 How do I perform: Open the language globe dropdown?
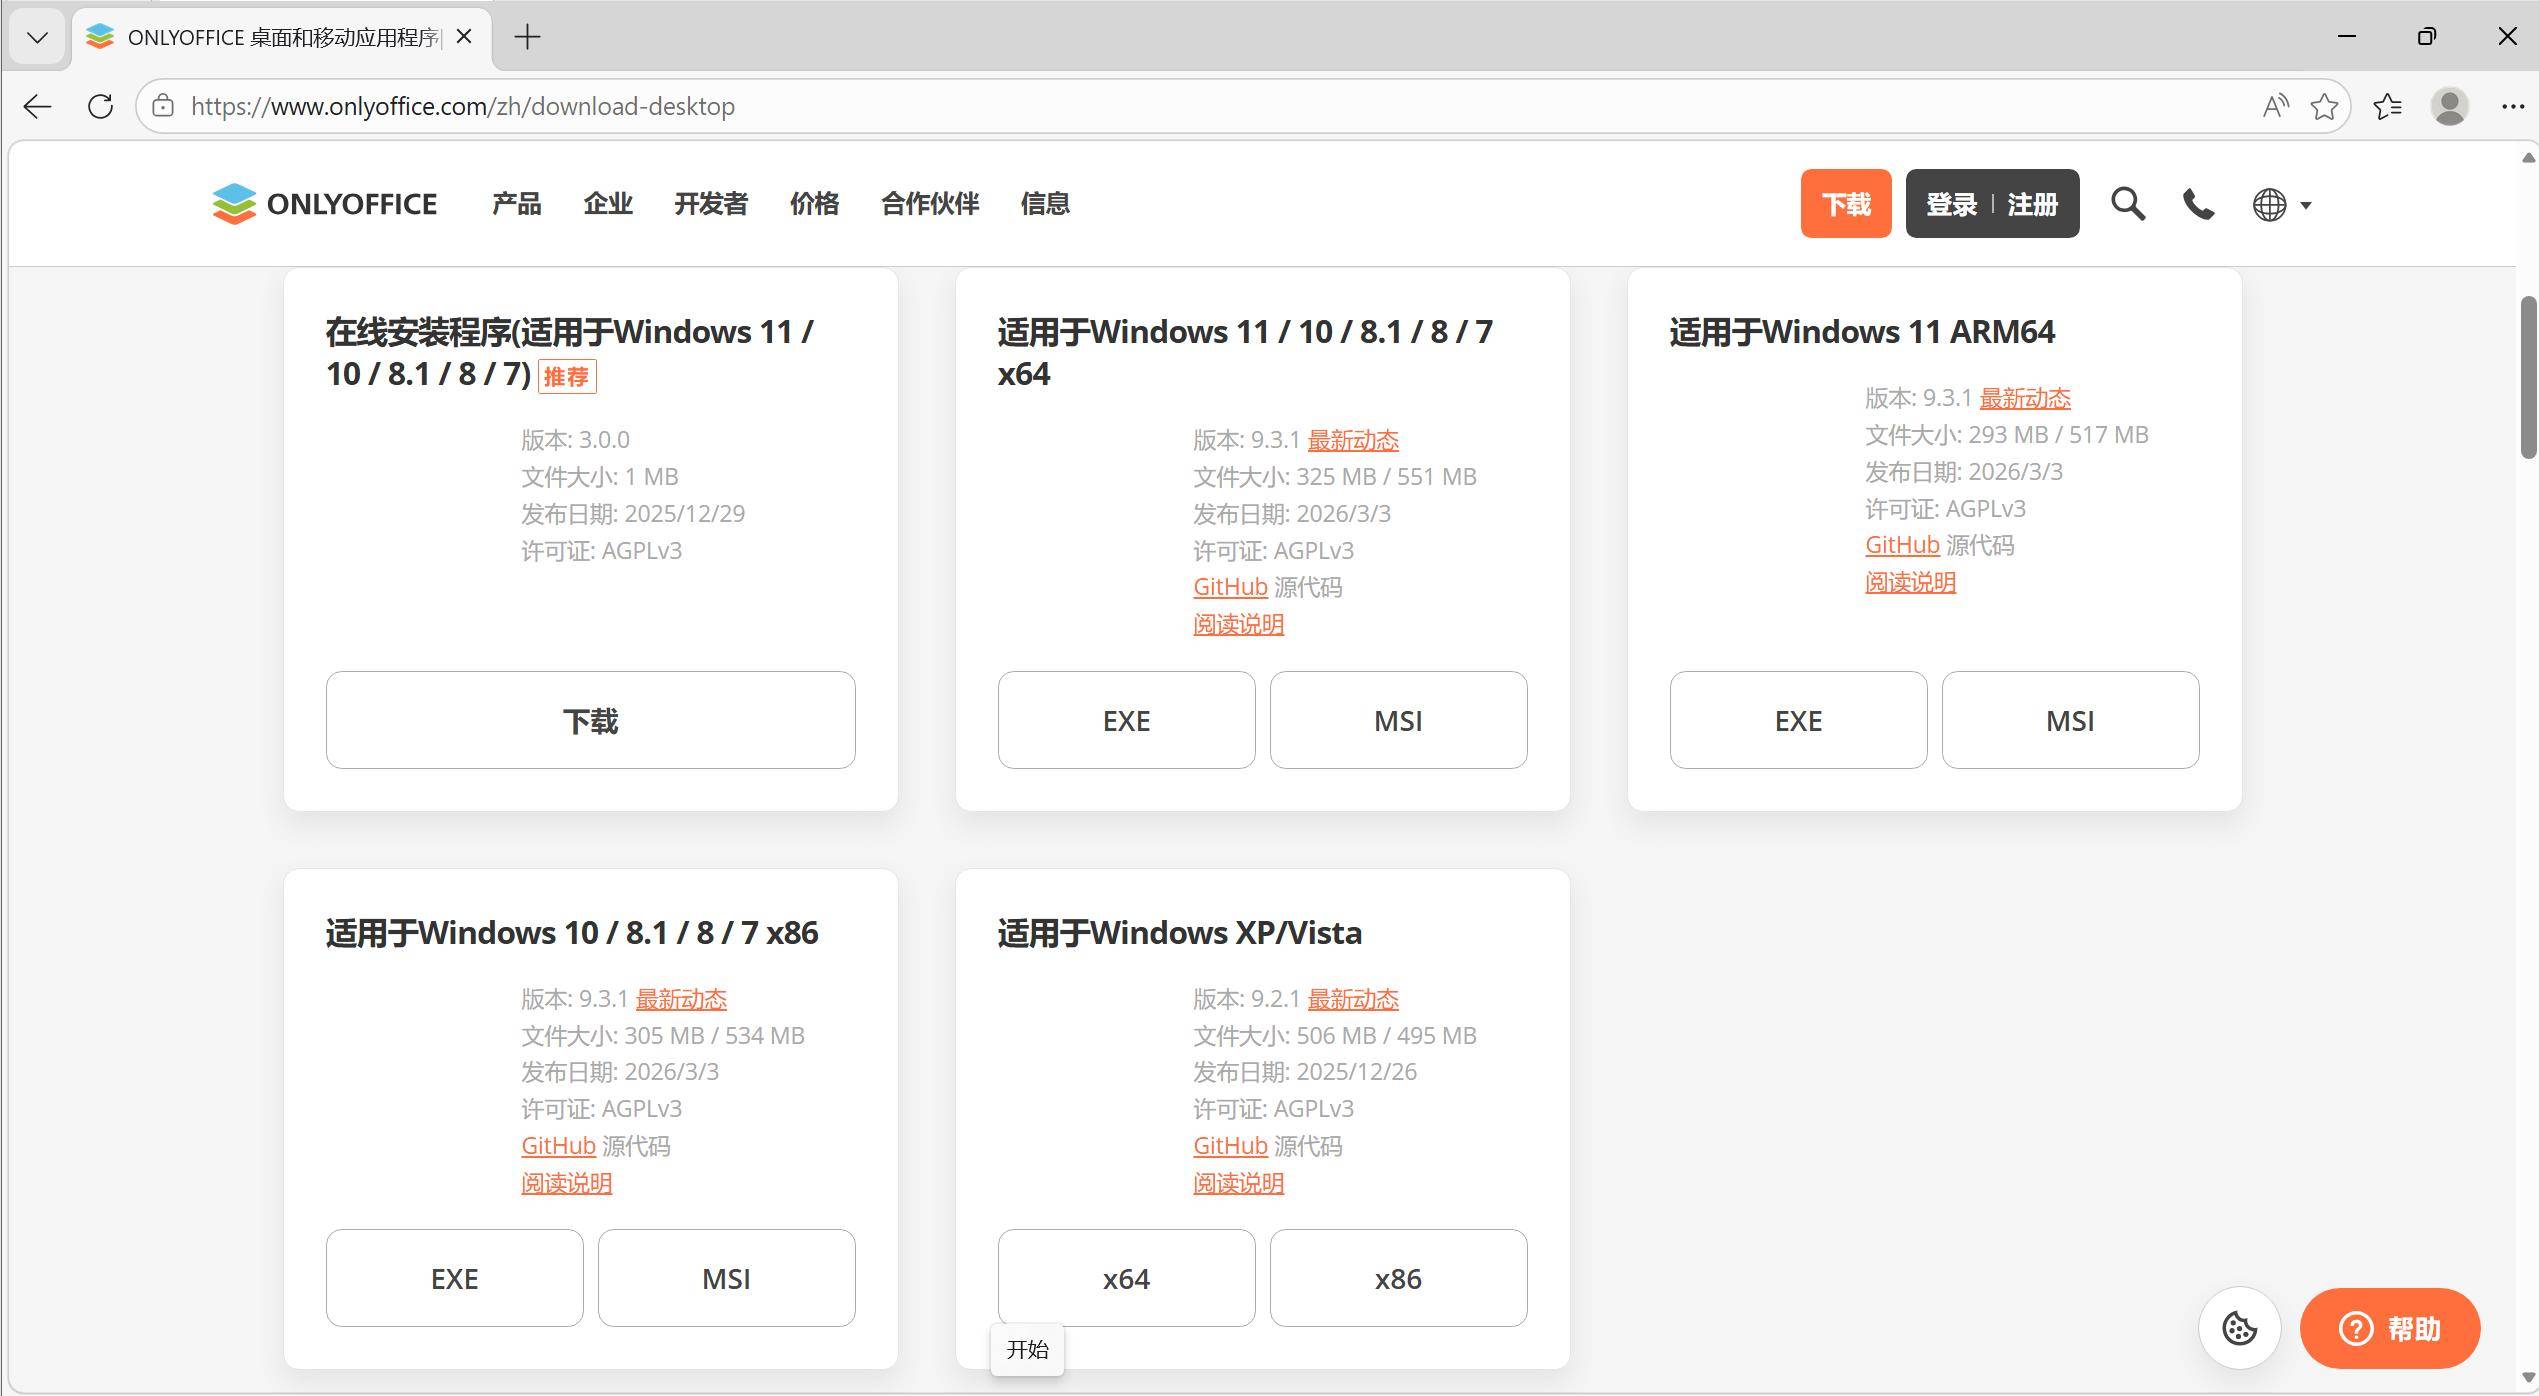pyautogui.click(x=2281, y=204)
